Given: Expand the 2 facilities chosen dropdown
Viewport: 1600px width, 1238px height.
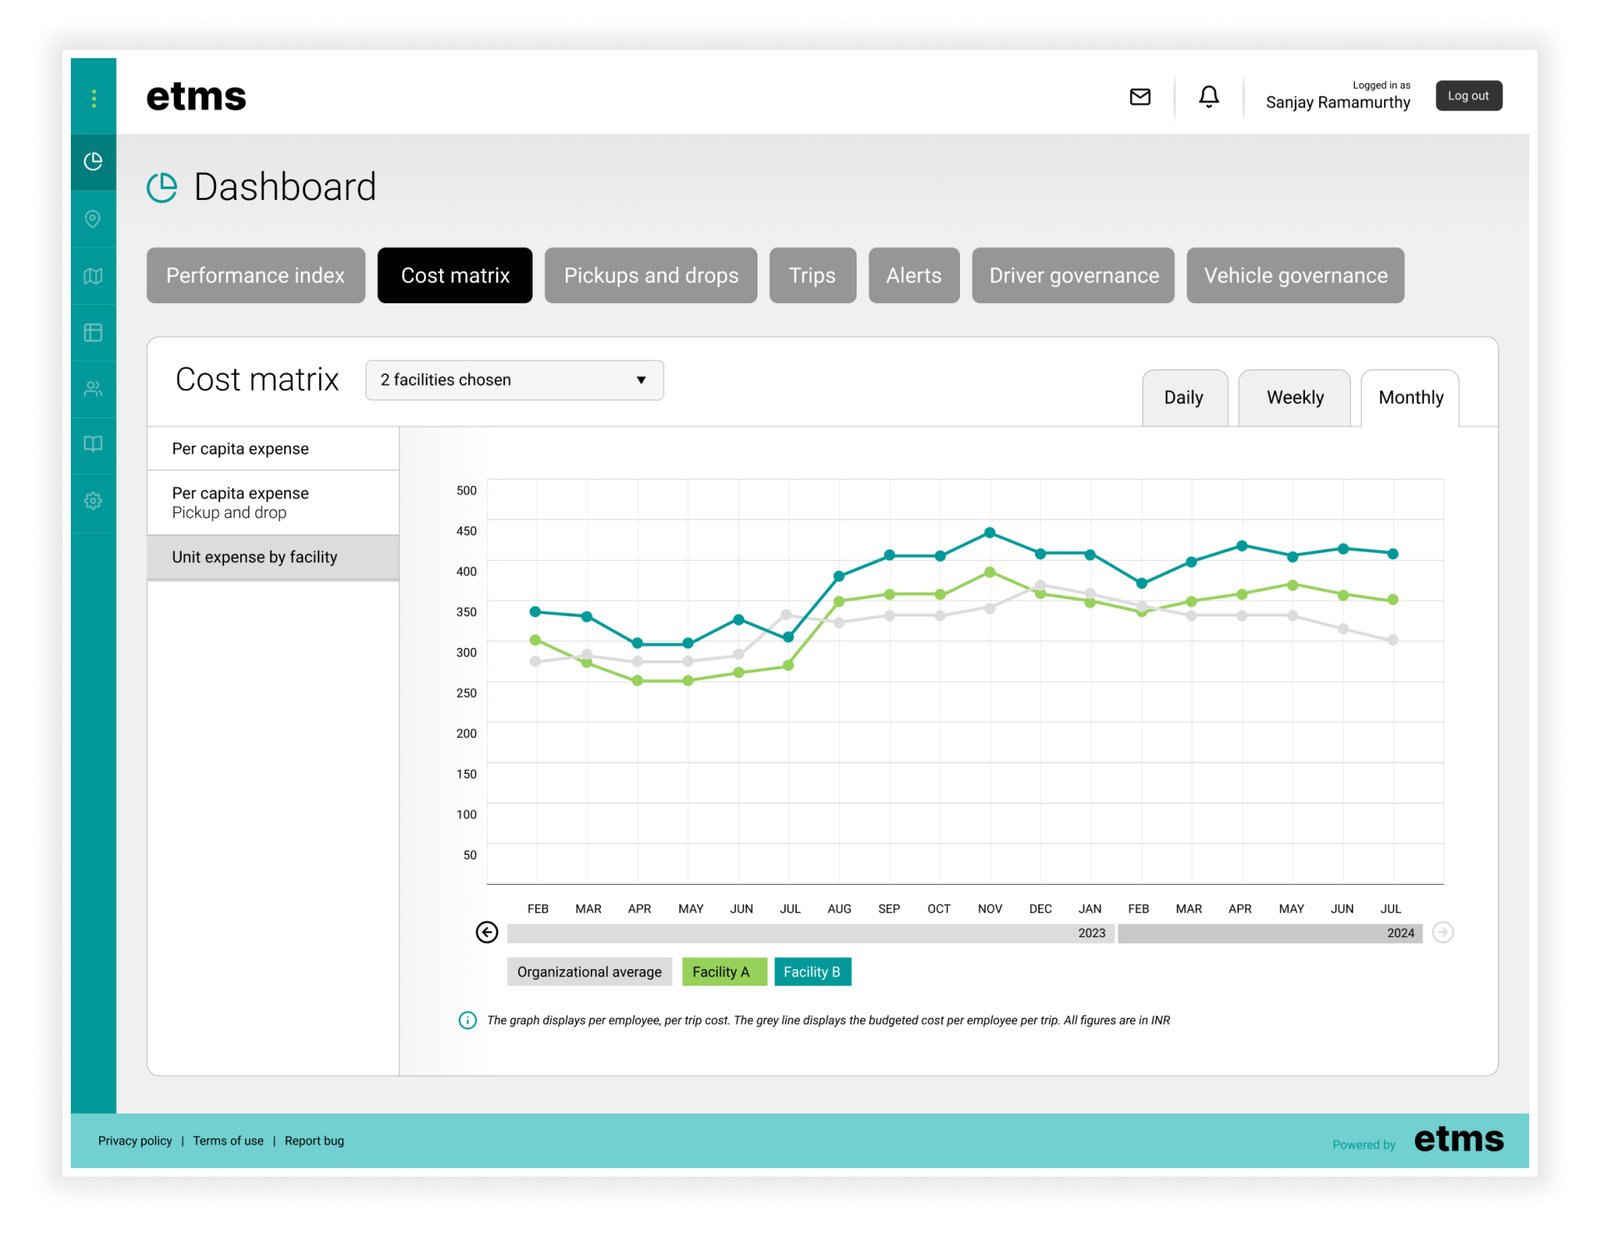Looking at the screenshot, I should (514, 380).
